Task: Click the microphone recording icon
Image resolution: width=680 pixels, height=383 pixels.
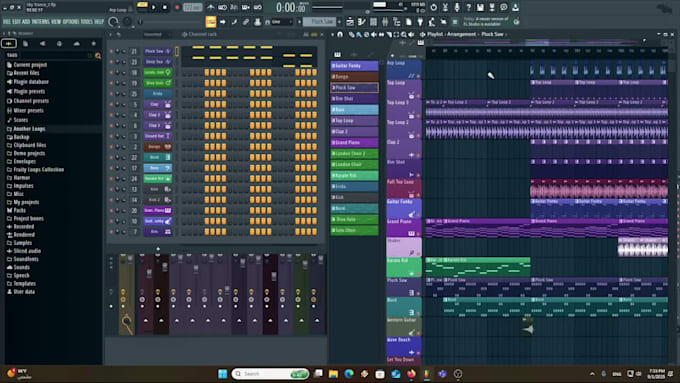Action: tap(457, 7)
